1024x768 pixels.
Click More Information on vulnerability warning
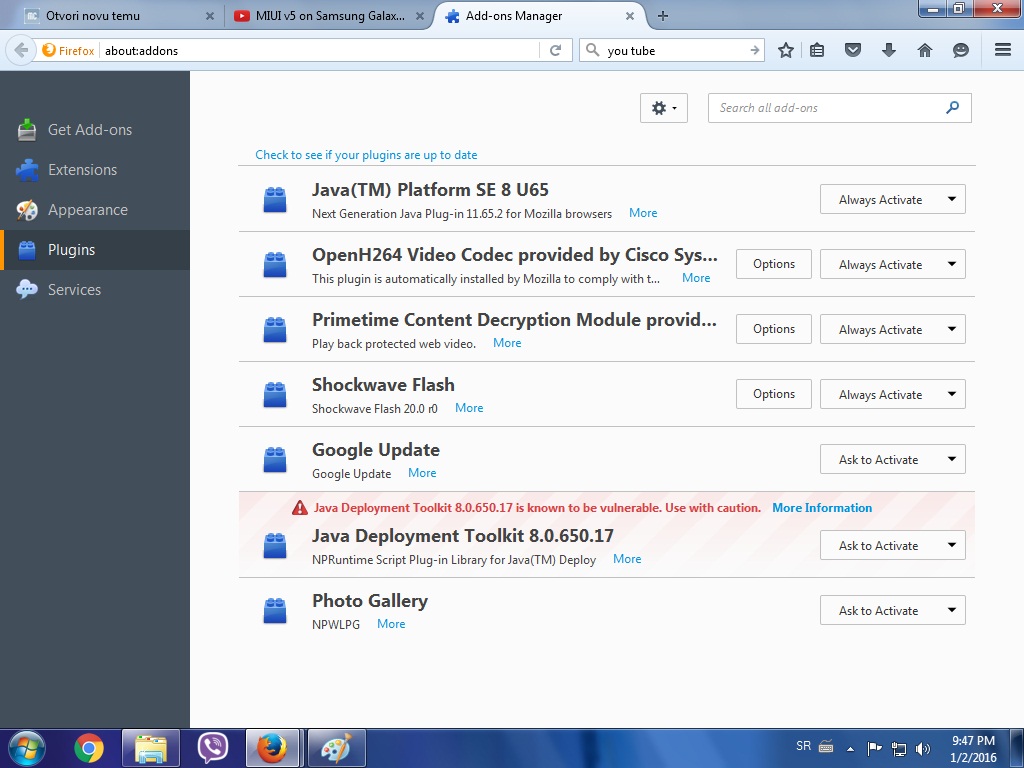coord(822,508)
